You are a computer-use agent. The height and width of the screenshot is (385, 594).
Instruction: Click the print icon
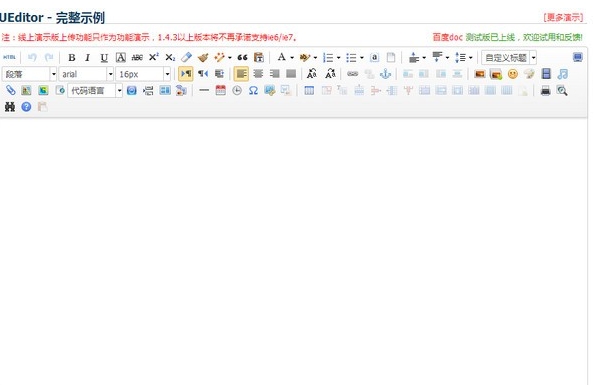click(546, 91)
